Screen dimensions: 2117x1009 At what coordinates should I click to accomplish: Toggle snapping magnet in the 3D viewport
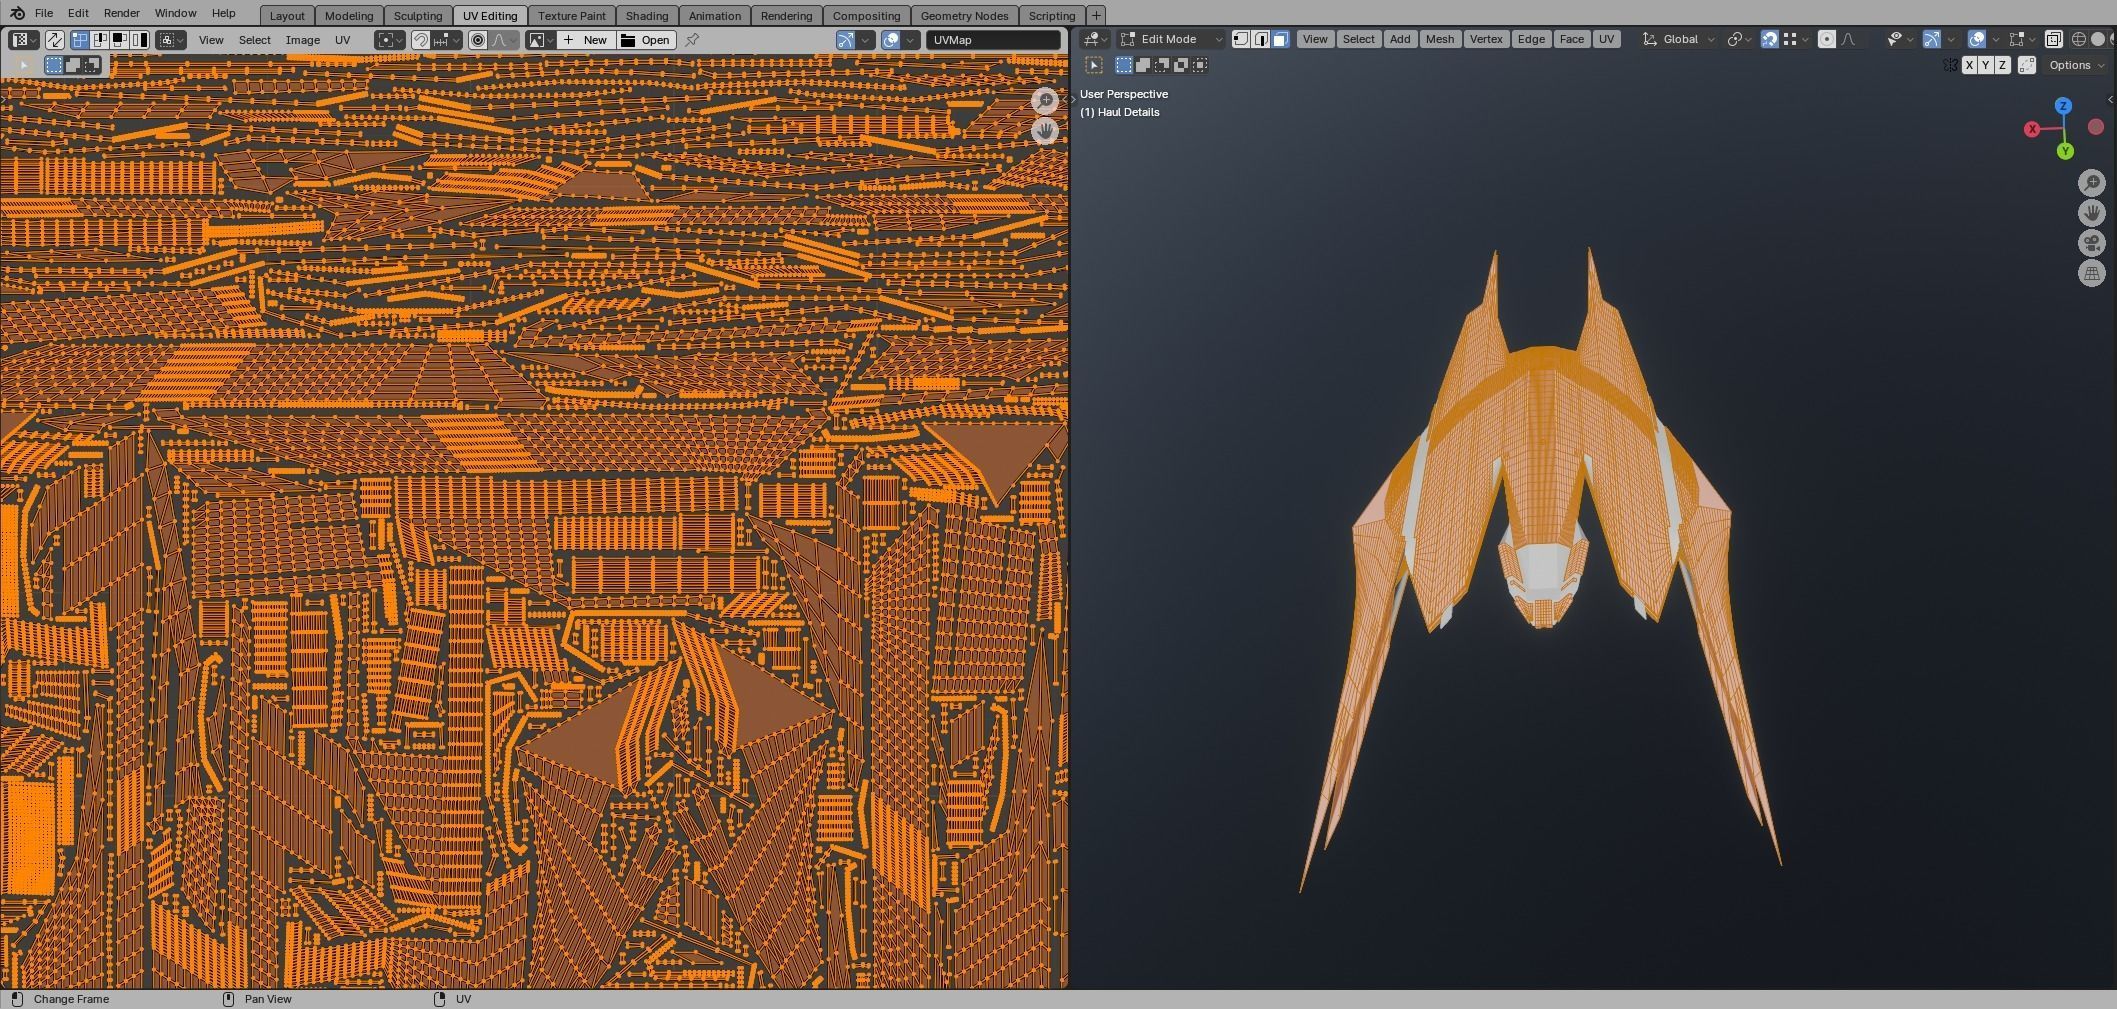[1769, 39]
